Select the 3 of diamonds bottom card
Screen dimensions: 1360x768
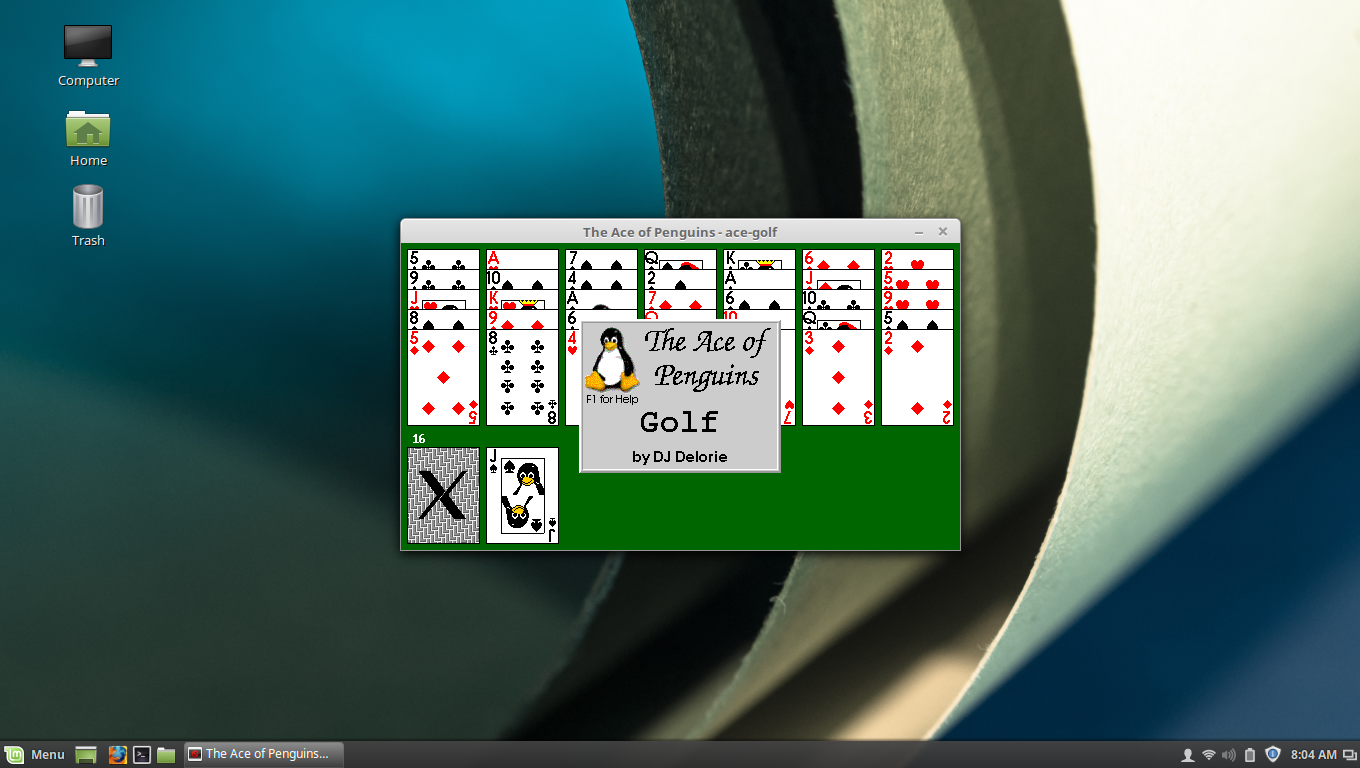click(838, 378)
